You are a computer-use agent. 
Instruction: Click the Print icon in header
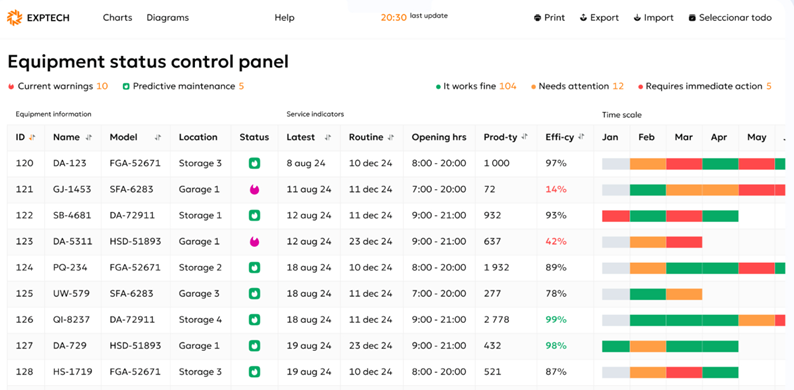click(537, 18)
